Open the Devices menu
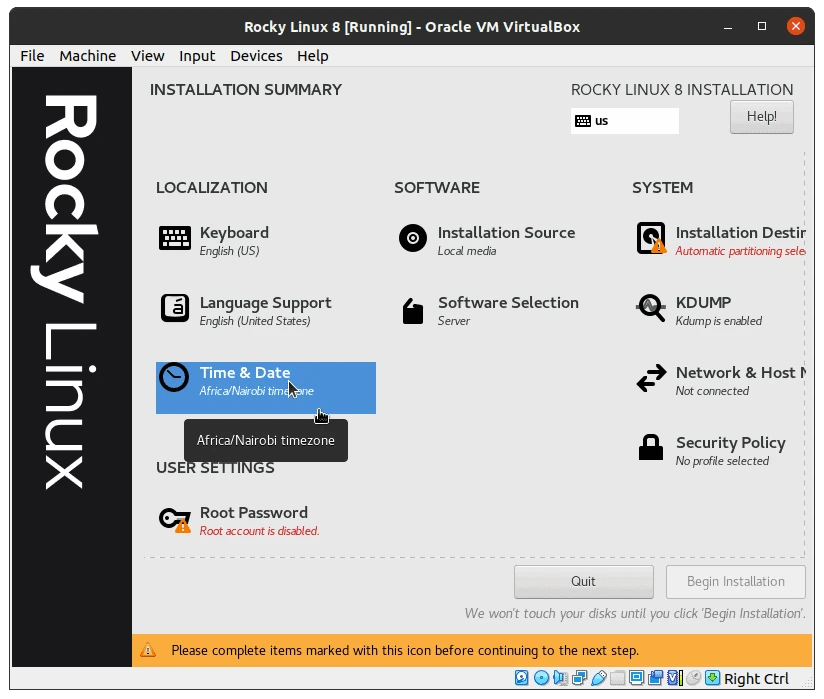This screenshot has width=824, height=699. (256, 56)
